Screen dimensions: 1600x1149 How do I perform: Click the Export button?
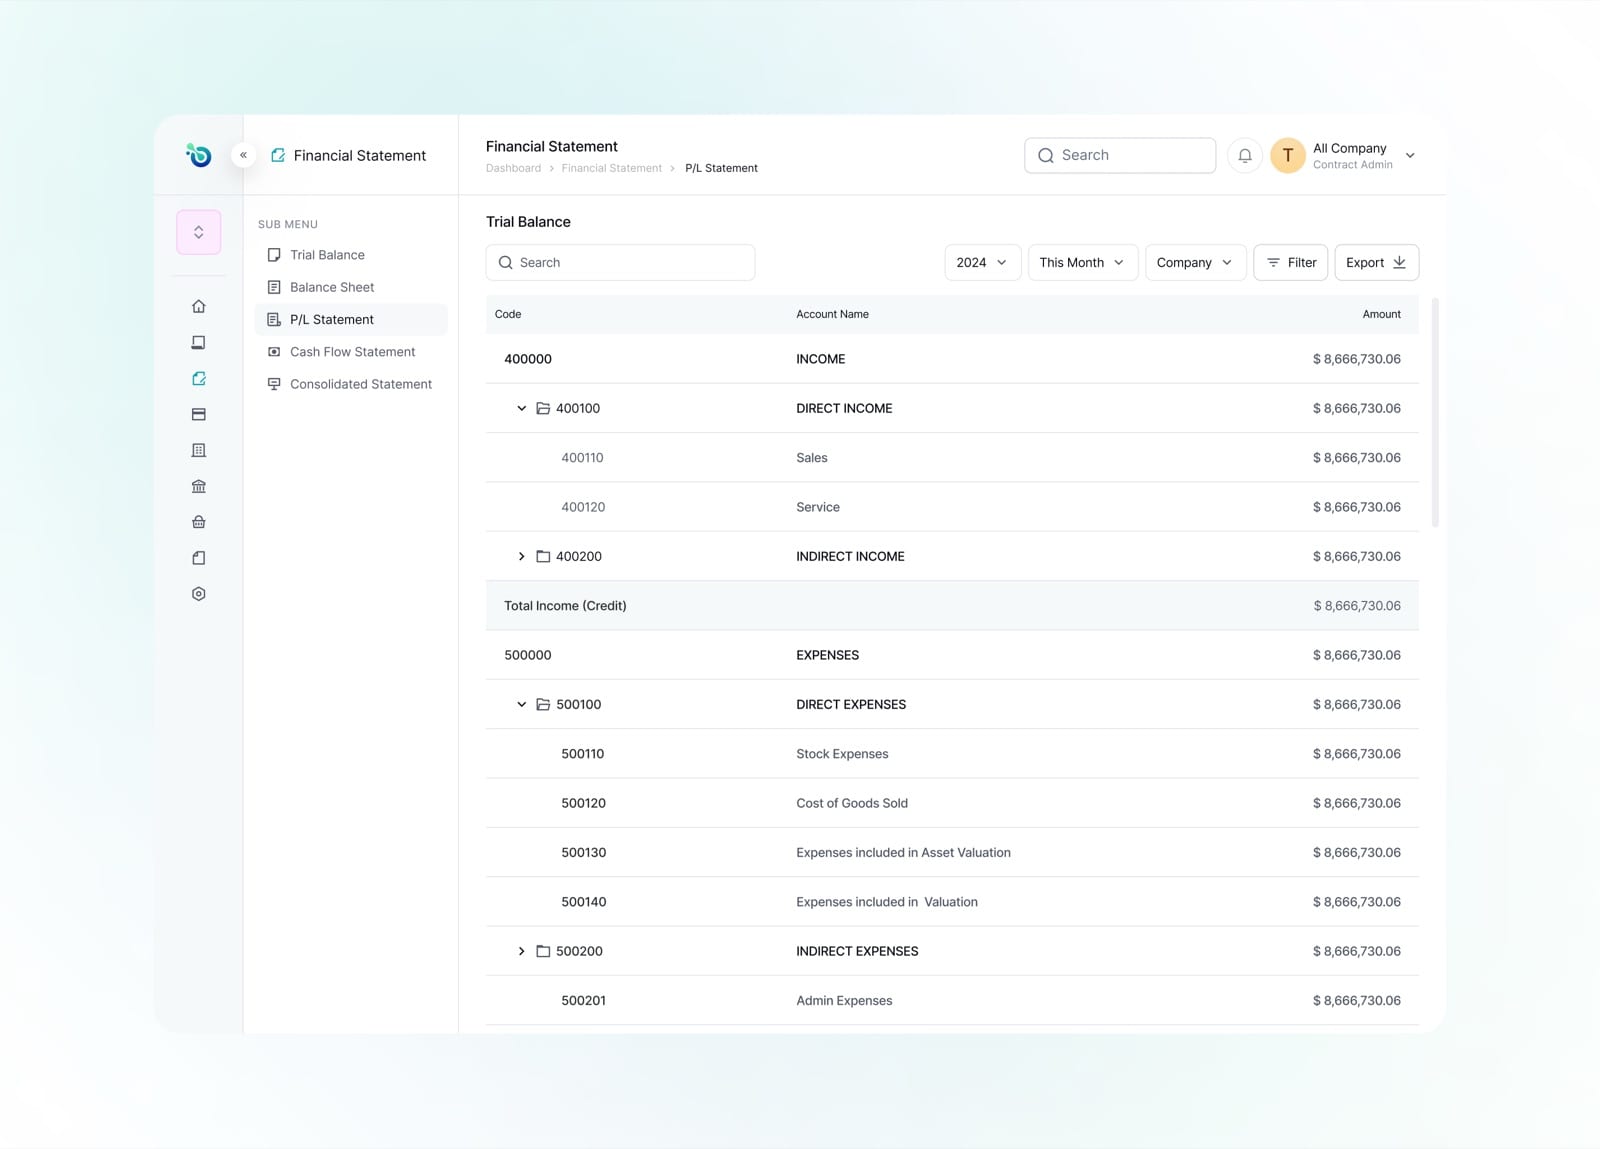[x=1376, y=262]
